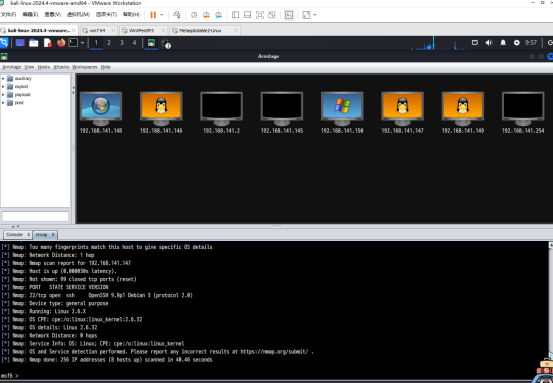The height and width of the screenshot is (383, 553).
Task: Switch to the WinXPenSP3 VM tab
Action: [x=141, y=31]
